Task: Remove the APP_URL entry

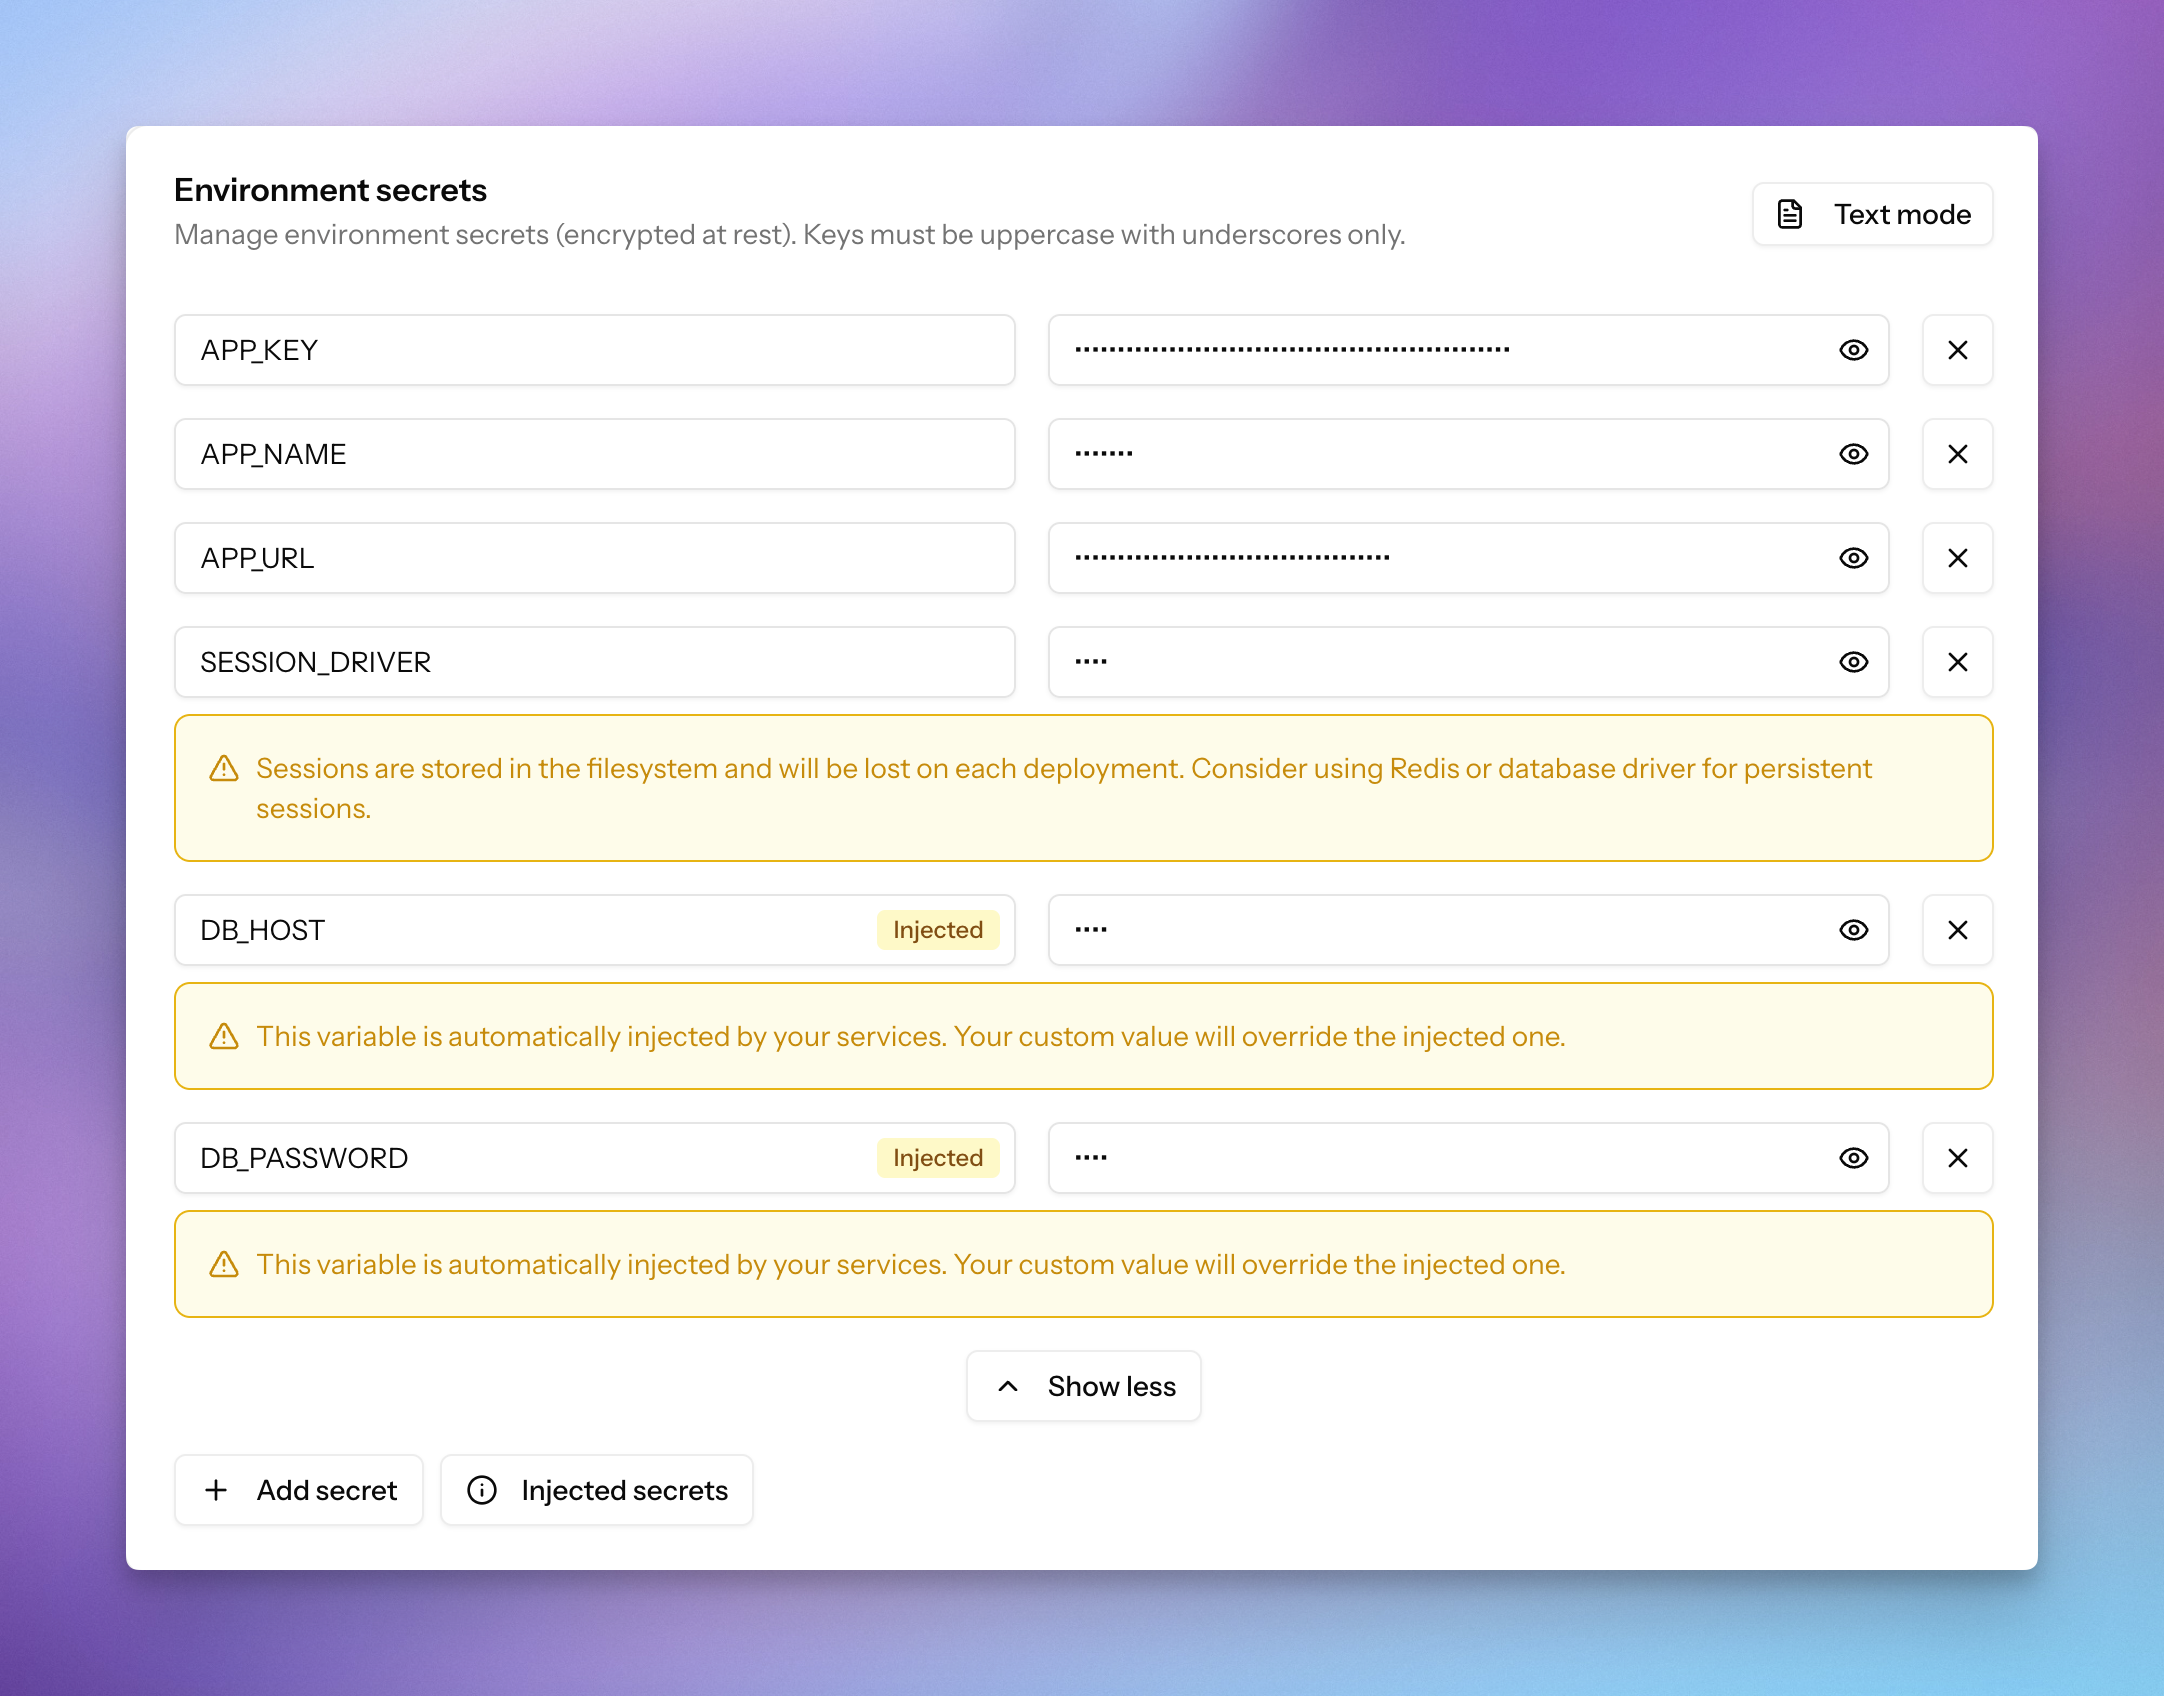Action: click(1957, 558)
